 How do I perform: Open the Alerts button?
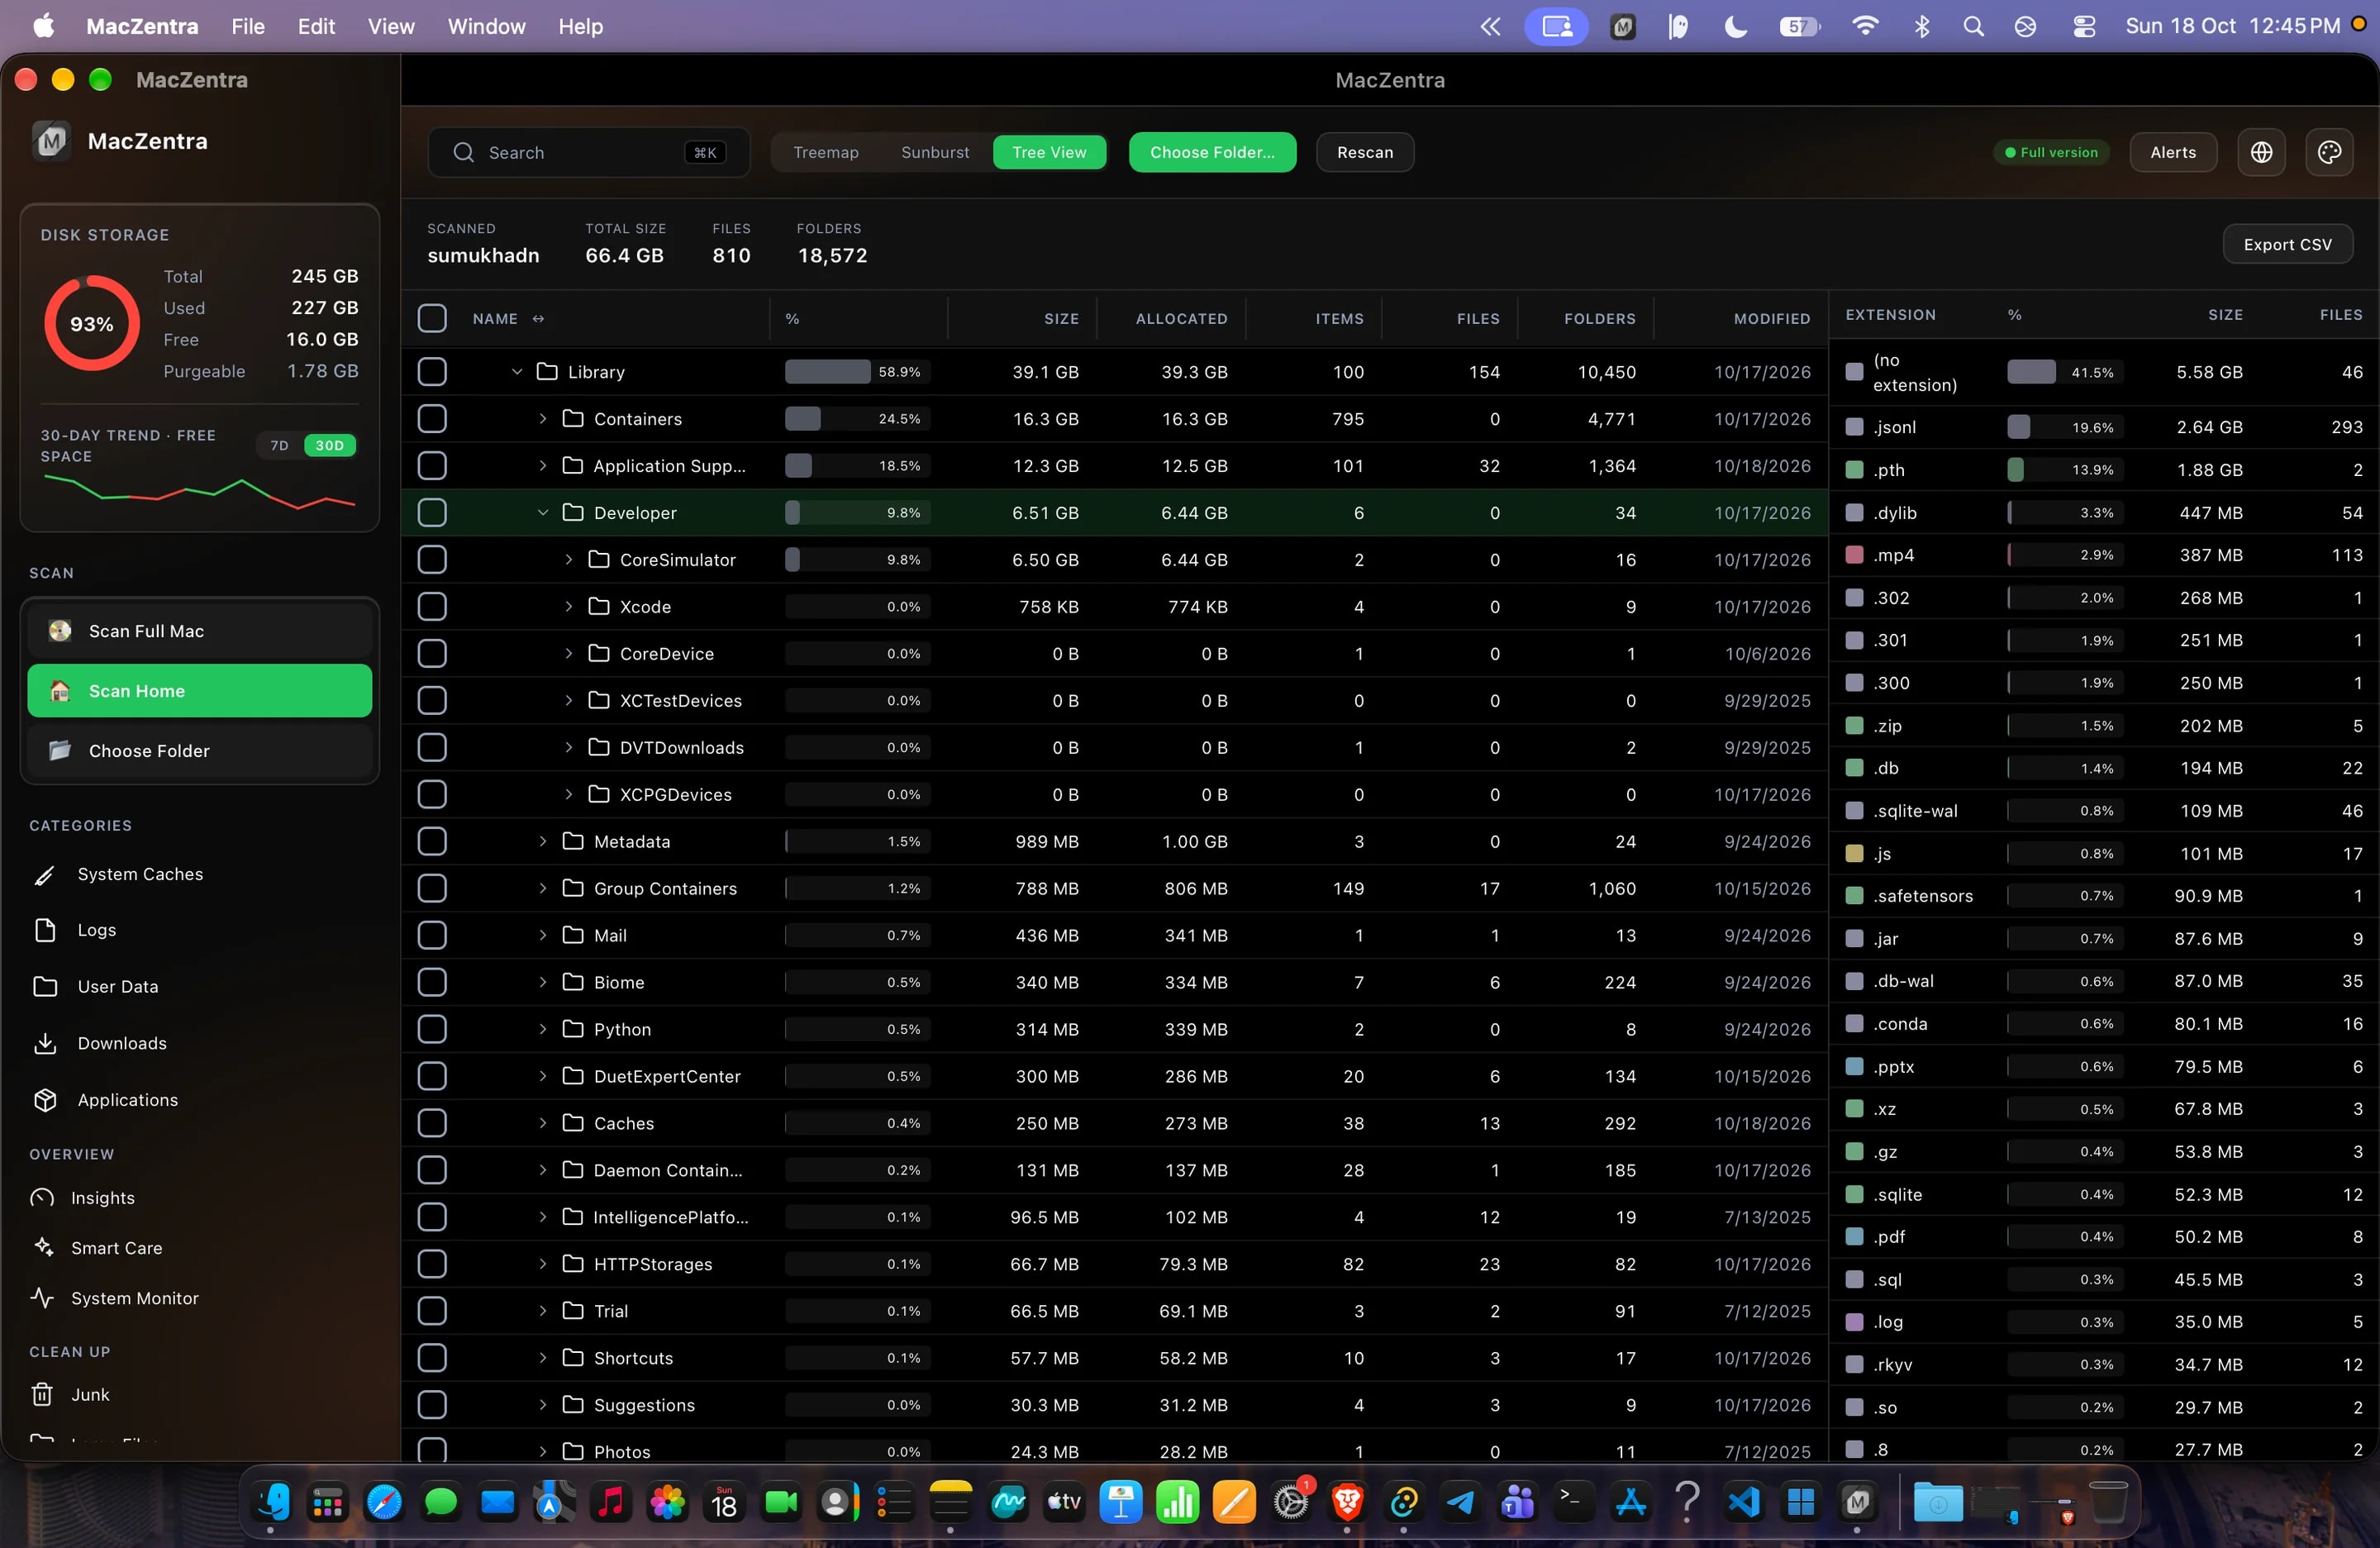[x=2172, y=152]
